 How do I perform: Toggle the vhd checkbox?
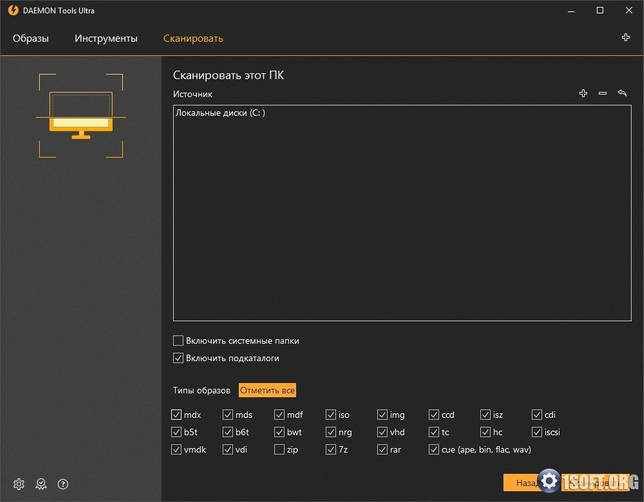(382, 432)
